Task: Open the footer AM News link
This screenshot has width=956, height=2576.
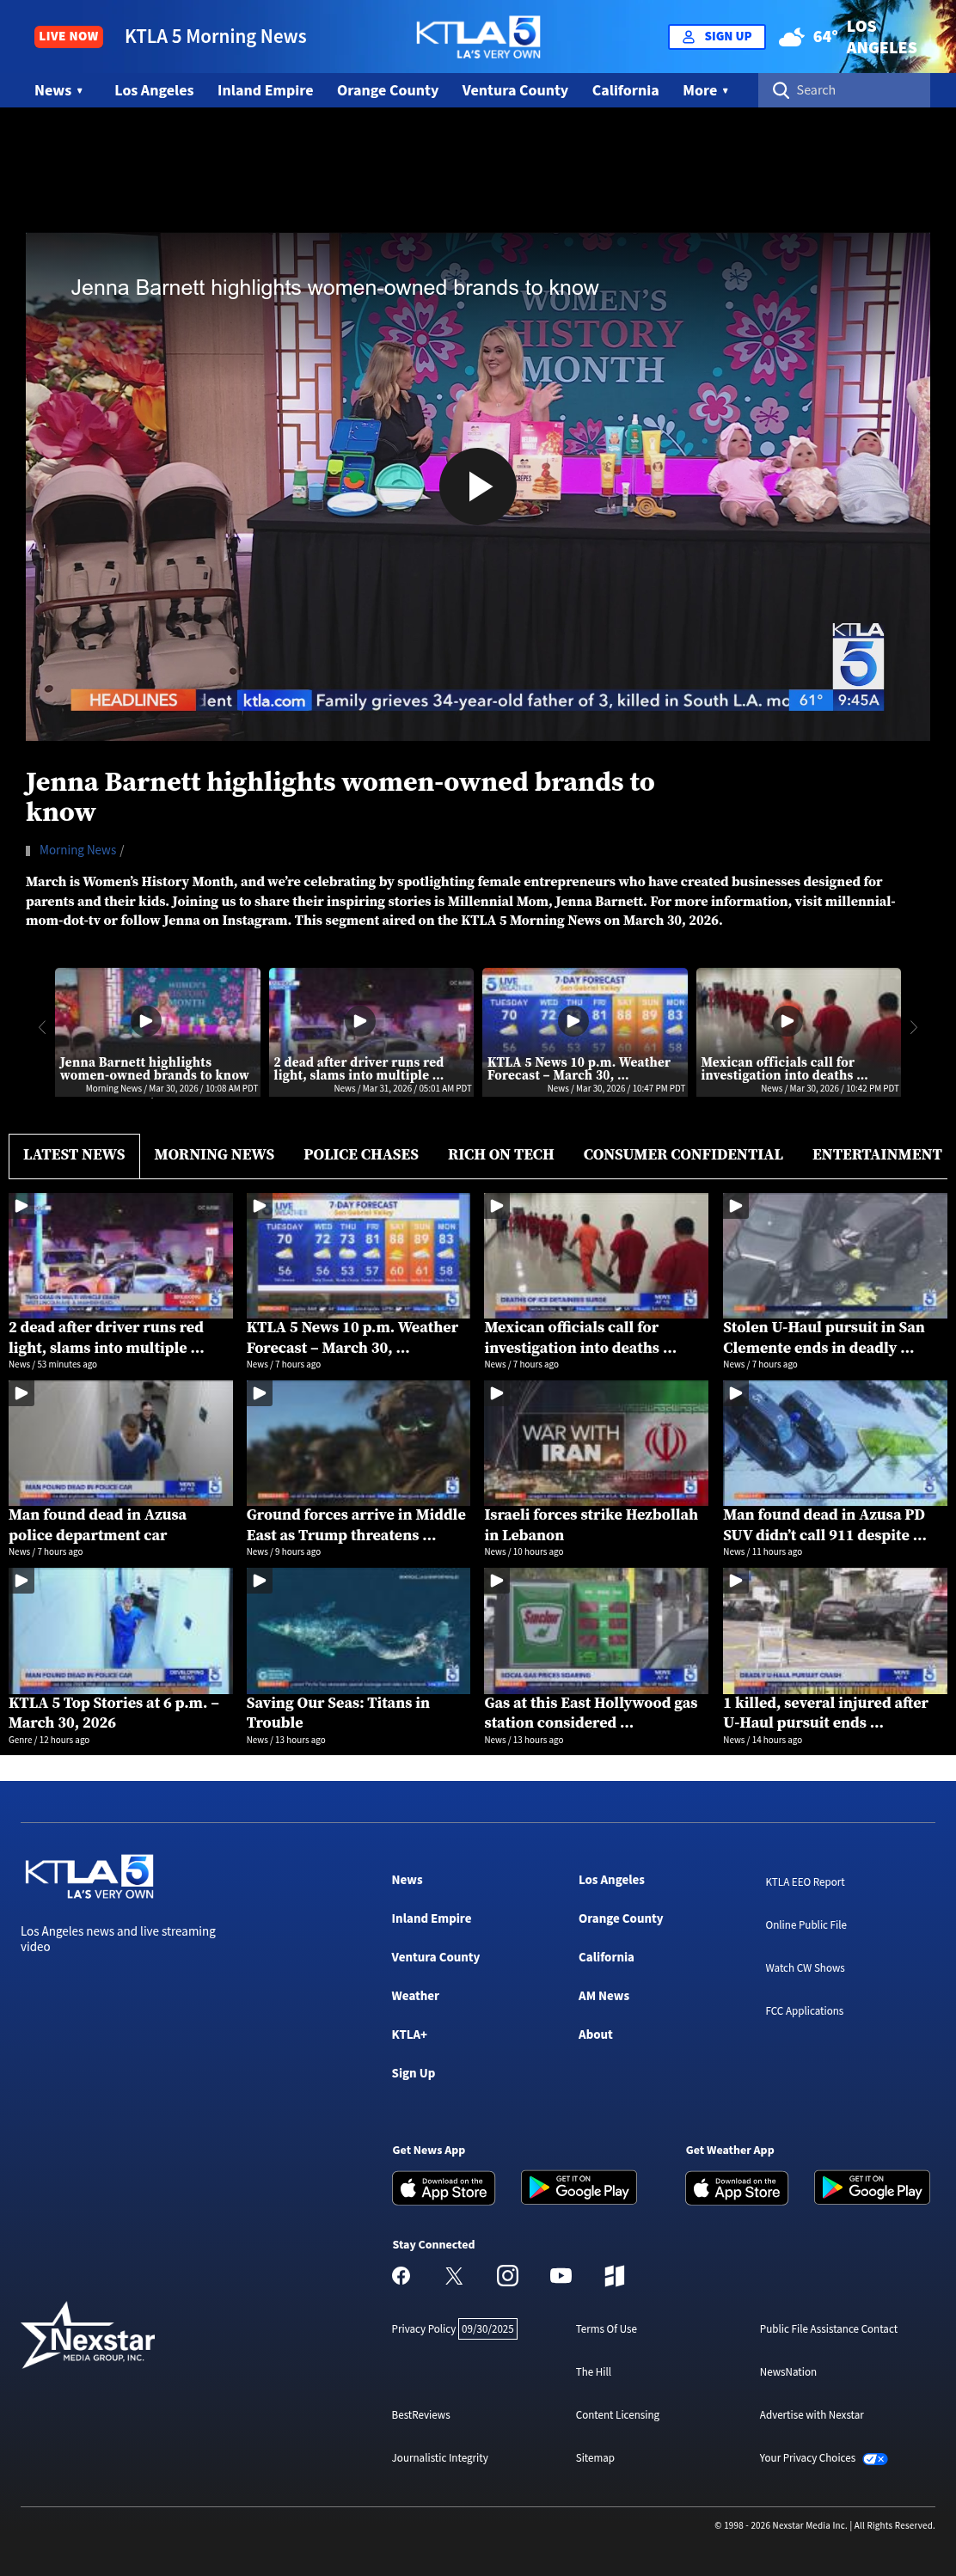Action: tap(604, 1996)
